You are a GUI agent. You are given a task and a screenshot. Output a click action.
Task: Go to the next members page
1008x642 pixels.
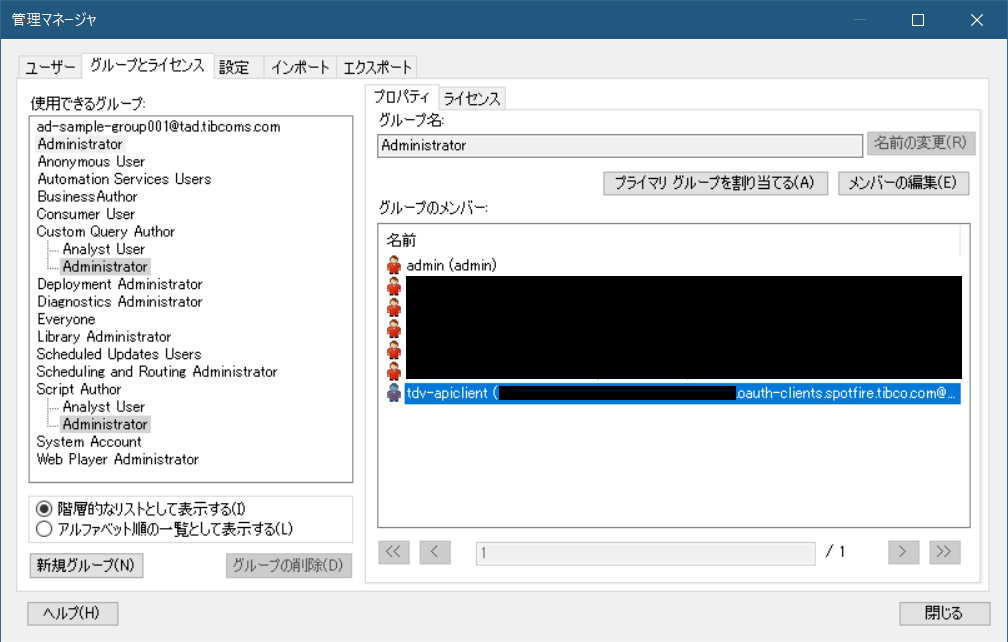click(x=903, y=552)
